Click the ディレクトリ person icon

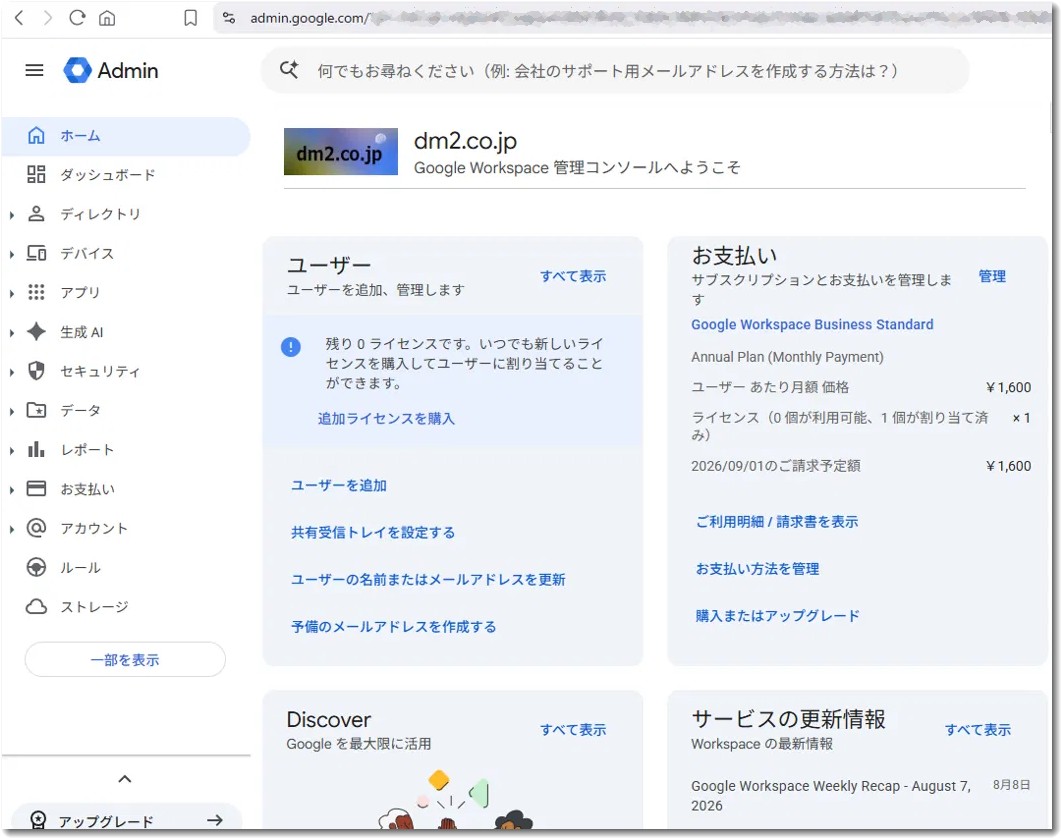click(36, 214)
